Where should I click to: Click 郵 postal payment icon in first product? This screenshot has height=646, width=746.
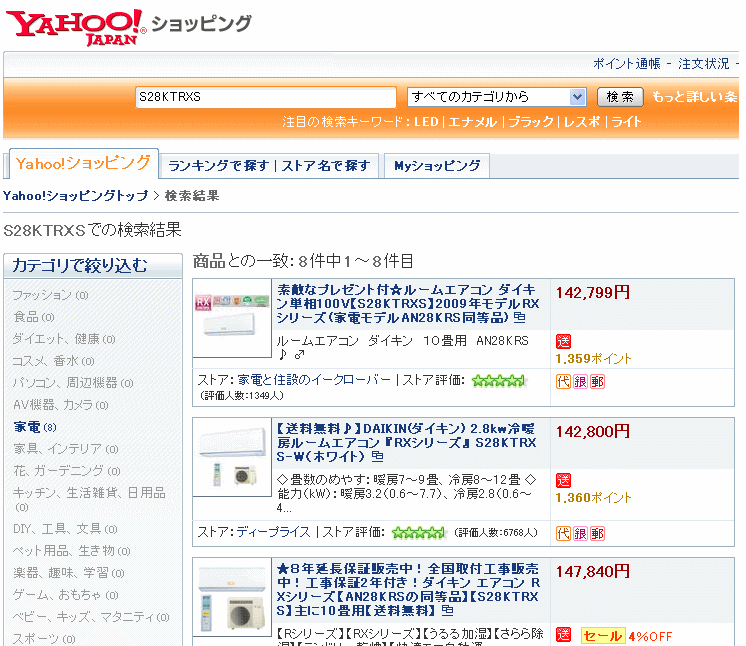tap(598, 382)
